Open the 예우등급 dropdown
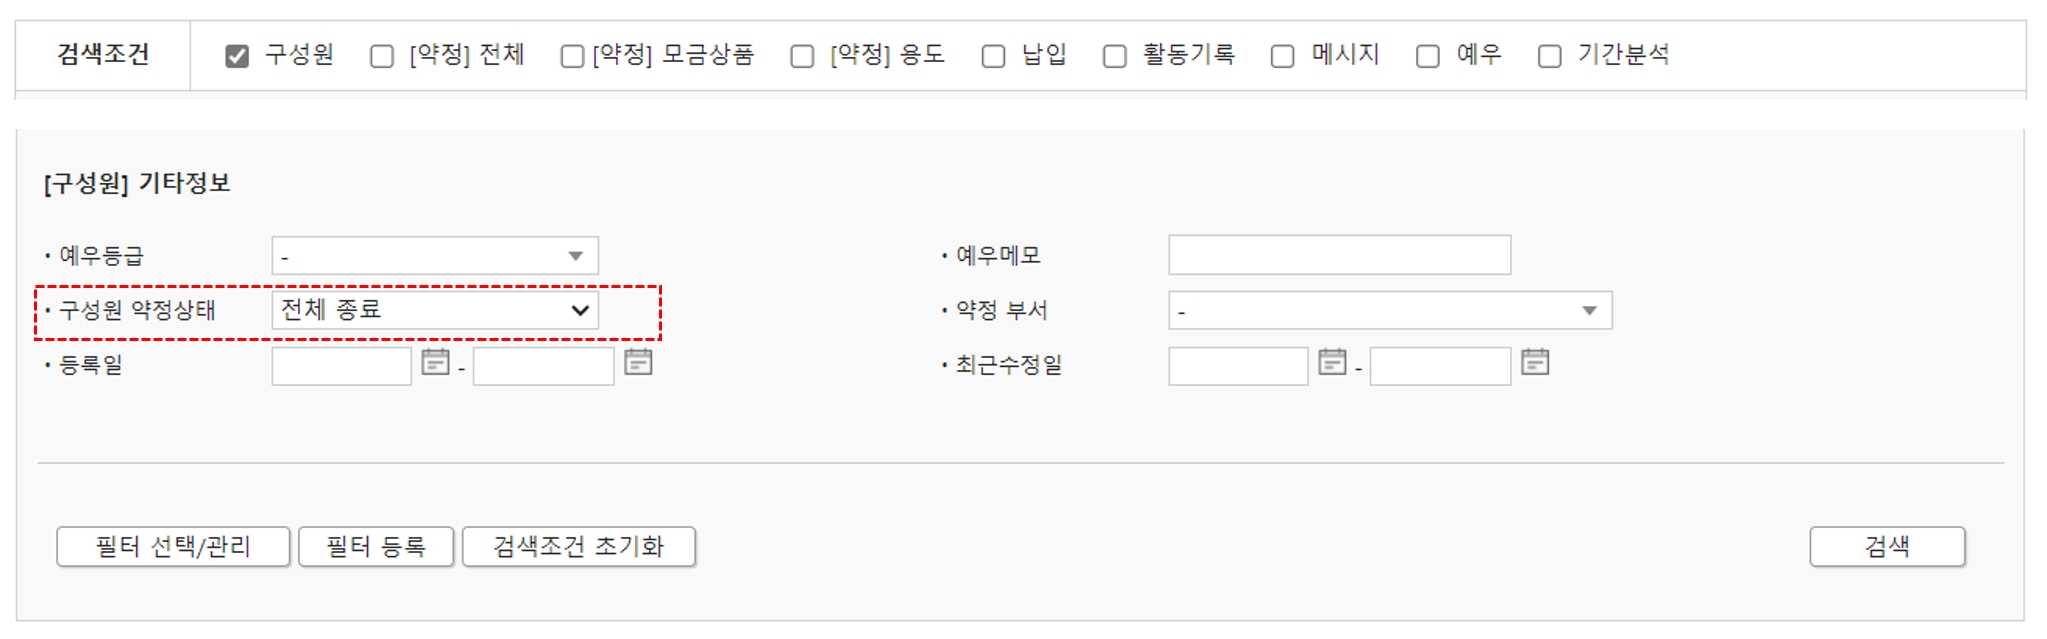Screen dimensions: 2047x639 [x=434, y=255]
